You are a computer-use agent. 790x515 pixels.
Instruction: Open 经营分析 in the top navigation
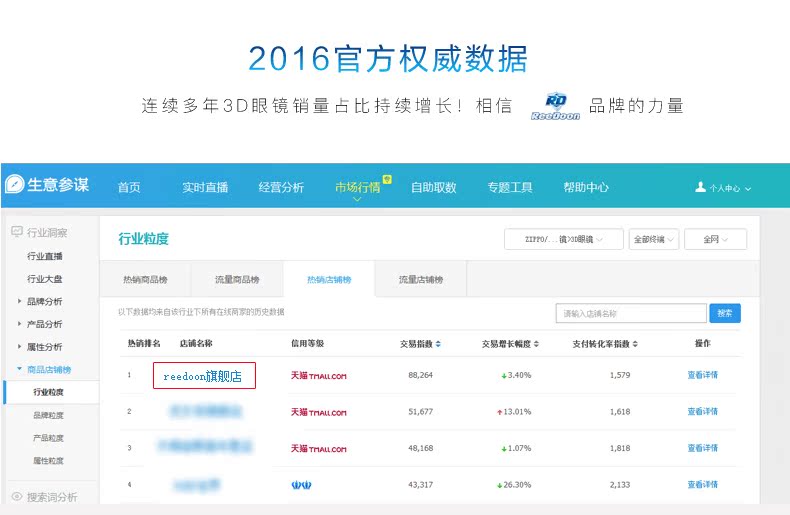point(281,187)
